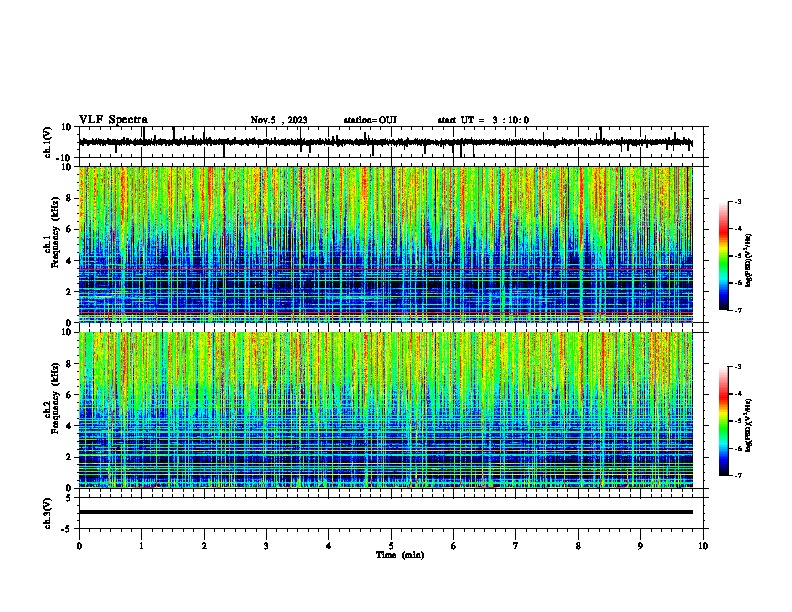Viewport: 792px width, 612px height.
Task: Click the "ch.1(V)" waveform axis label
Action: click(48, 142)
